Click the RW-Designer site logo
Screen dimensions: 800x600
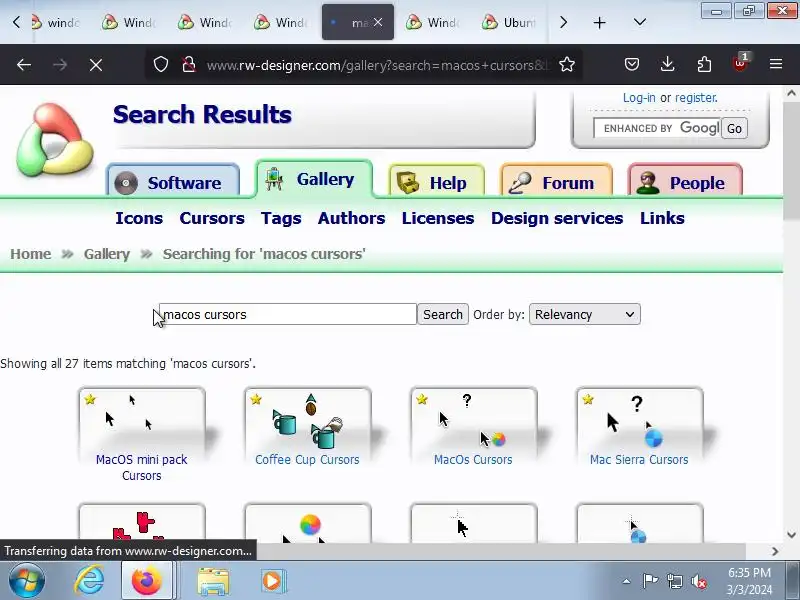pyautogui.click(x=55, y=139)
